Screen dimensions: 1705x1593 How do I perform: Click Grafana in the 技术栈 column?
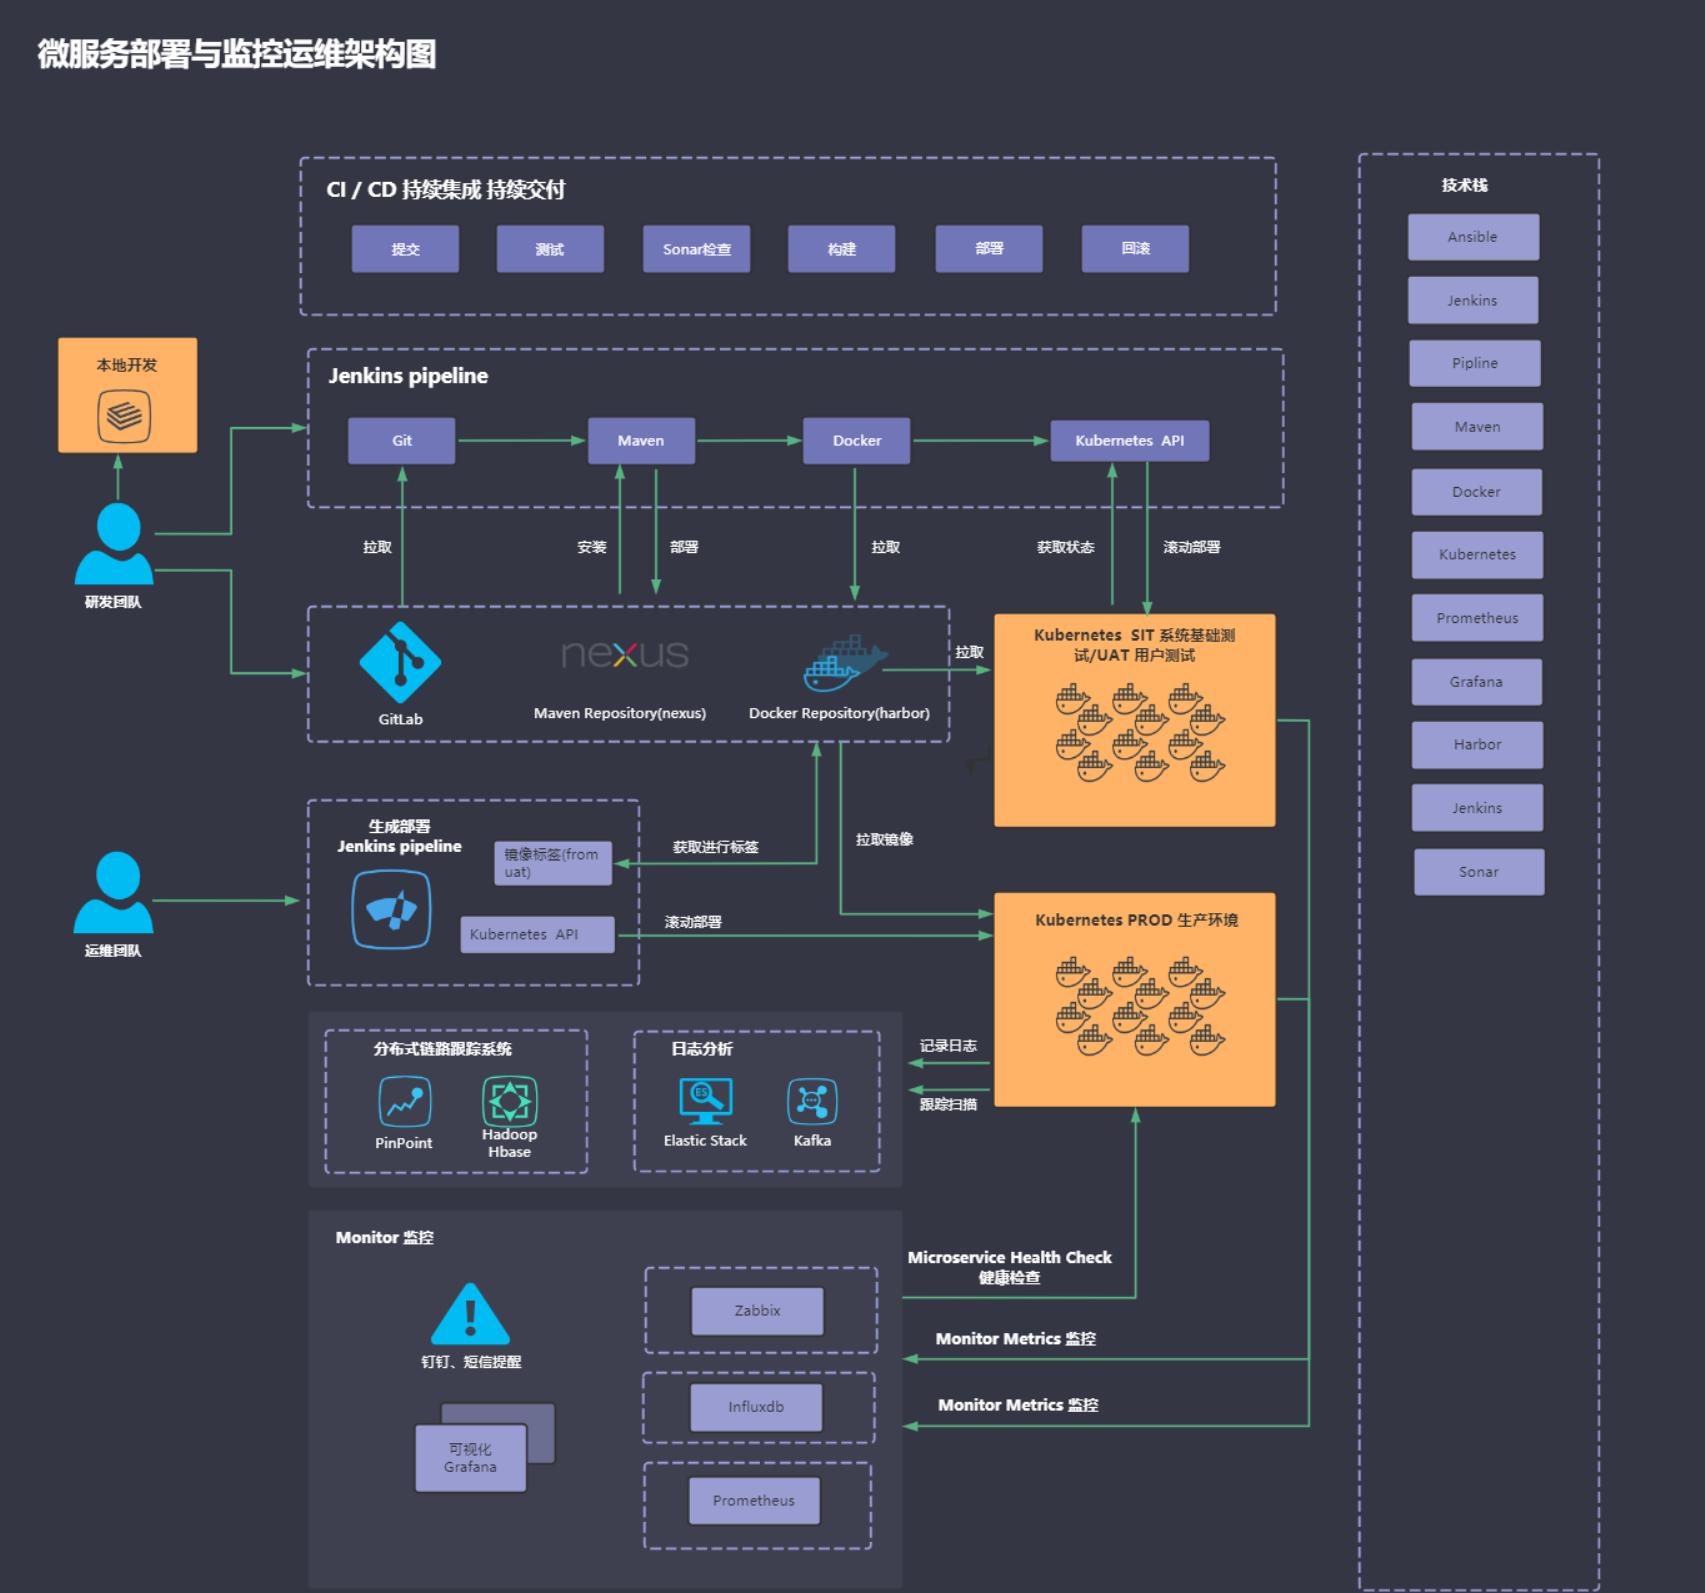1477,682
